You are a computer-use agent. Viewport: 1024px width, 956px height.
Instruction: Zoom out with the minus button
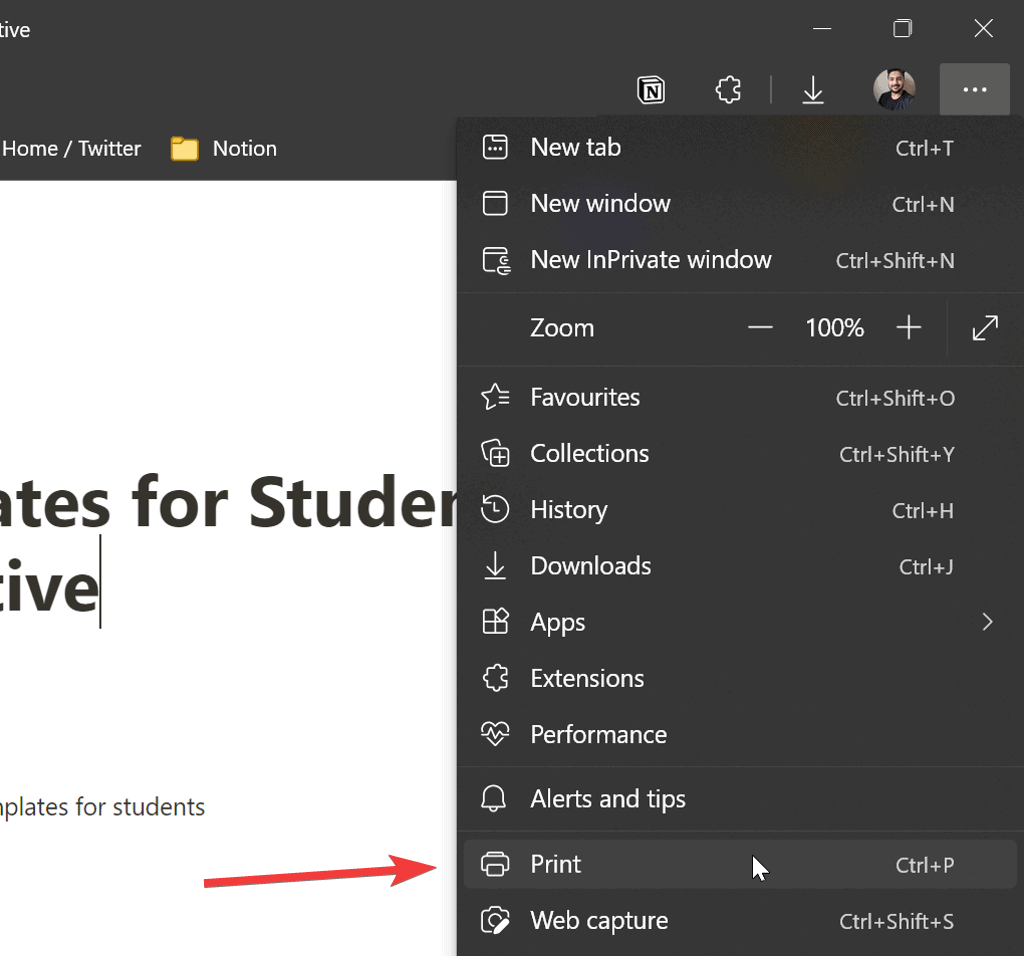tap(760, 328)
